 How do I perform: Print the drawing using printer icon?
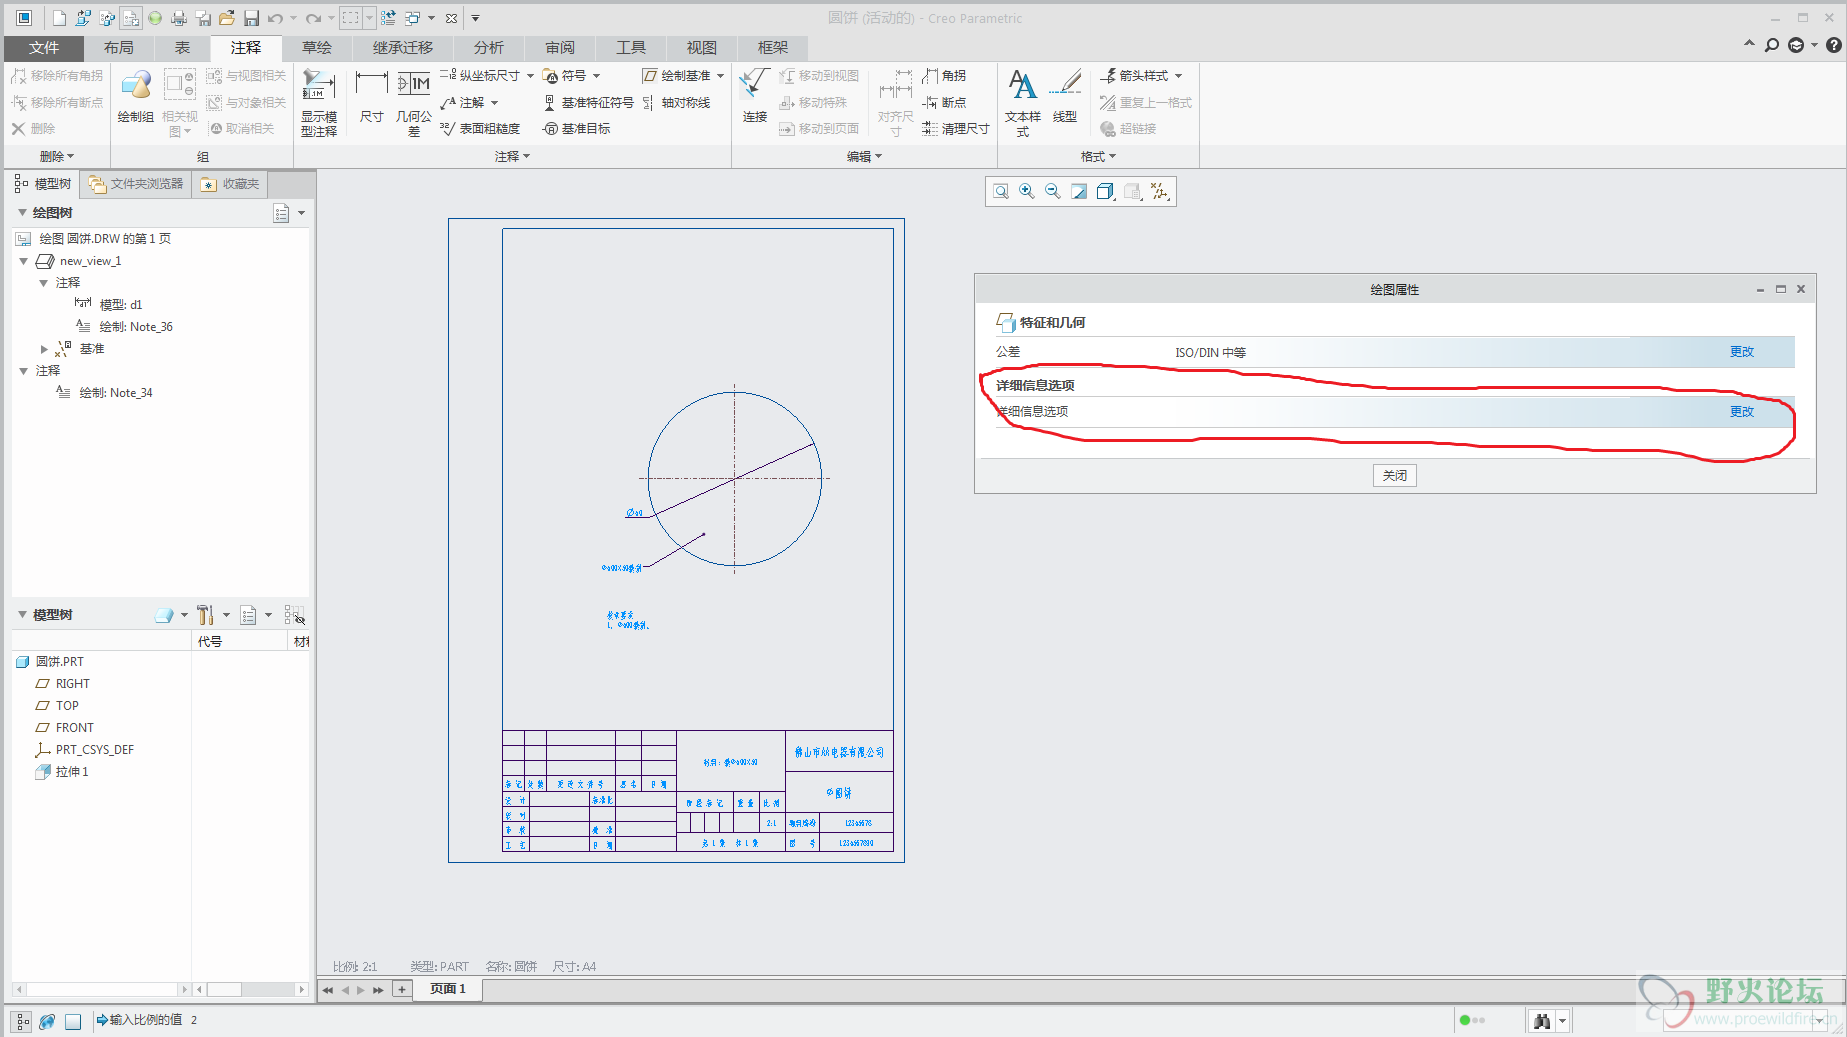(x=179, y=18)
